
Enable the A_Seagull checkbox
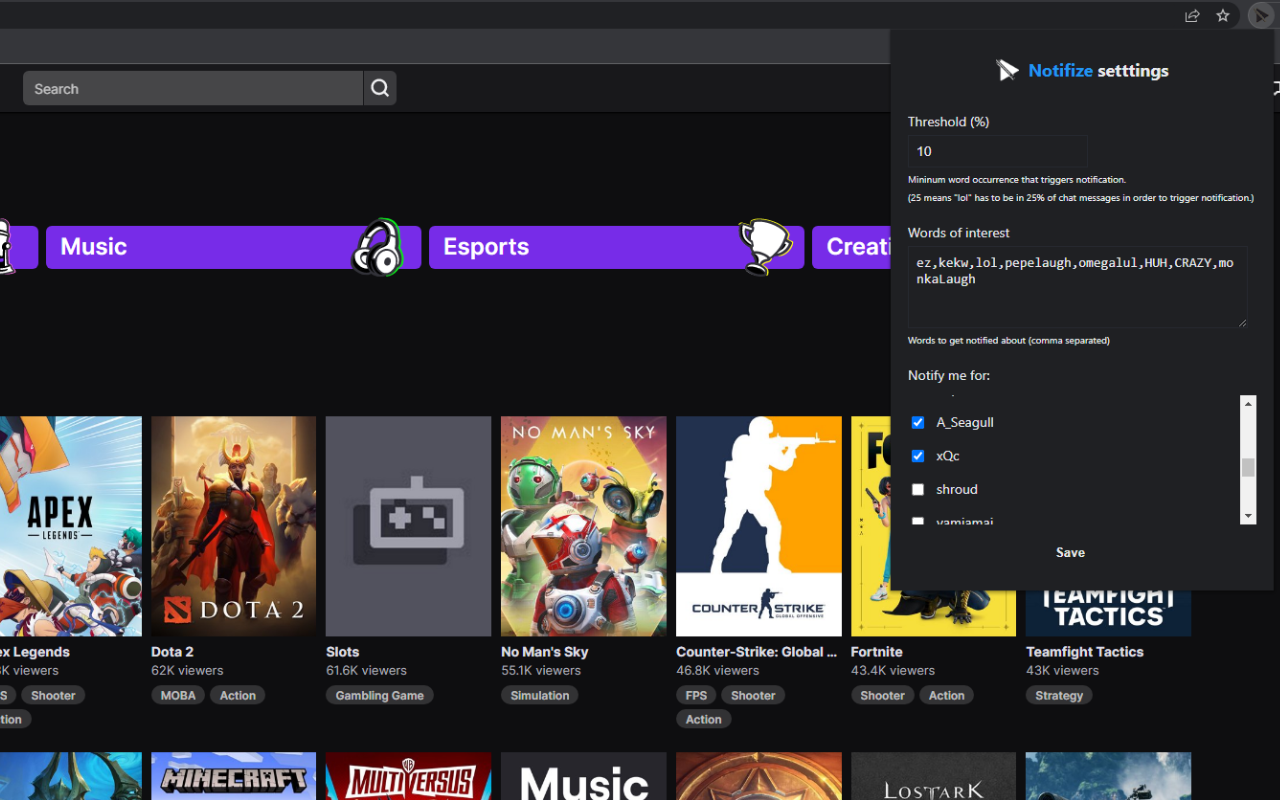click(918, 423)
